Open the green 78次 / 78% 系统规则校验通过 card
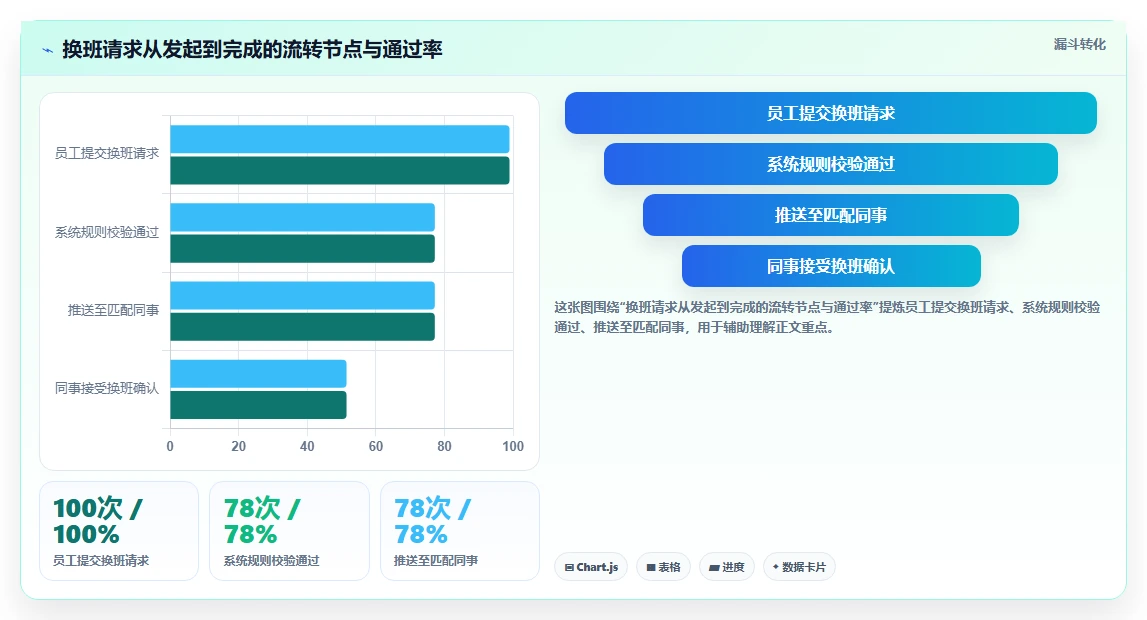The image size is (1147, 620). pos(289,531)
